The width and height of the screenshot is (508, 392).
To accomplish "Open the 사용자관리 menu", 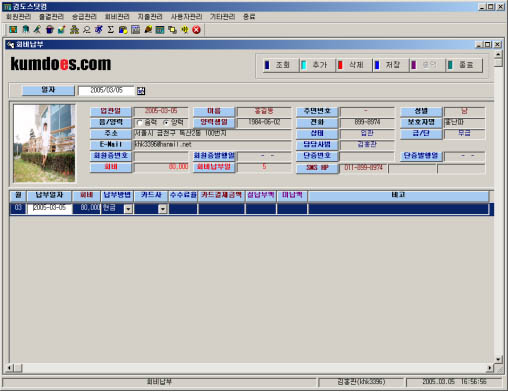I will (x=186, y=17).
